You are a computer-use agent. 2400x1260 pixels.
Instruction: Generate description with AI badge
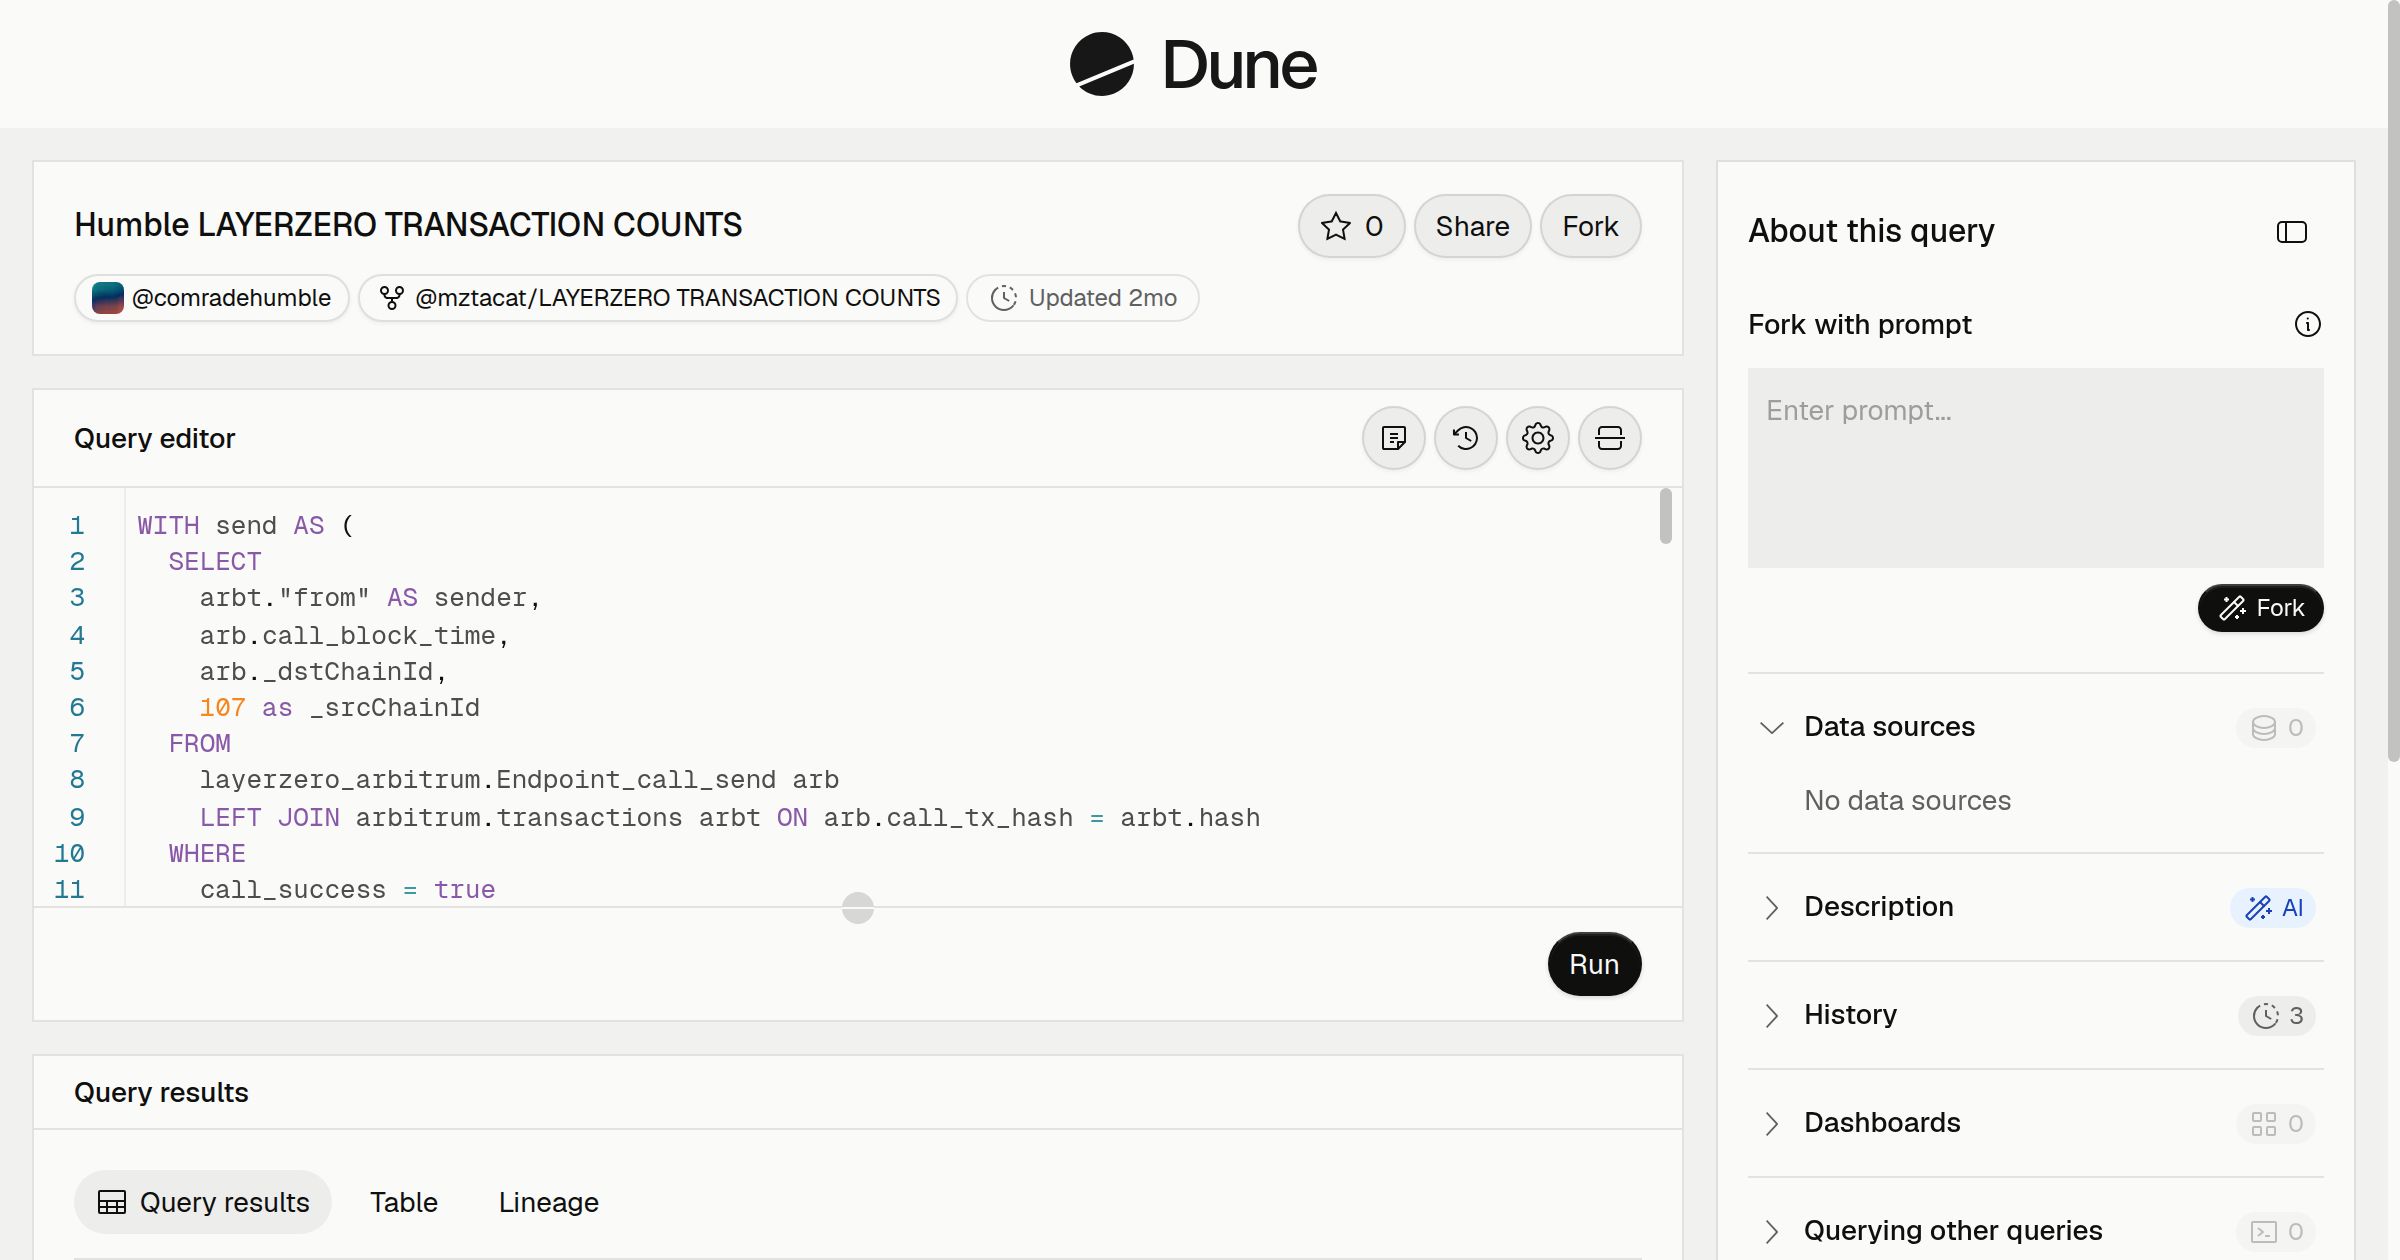point(2273,907)
